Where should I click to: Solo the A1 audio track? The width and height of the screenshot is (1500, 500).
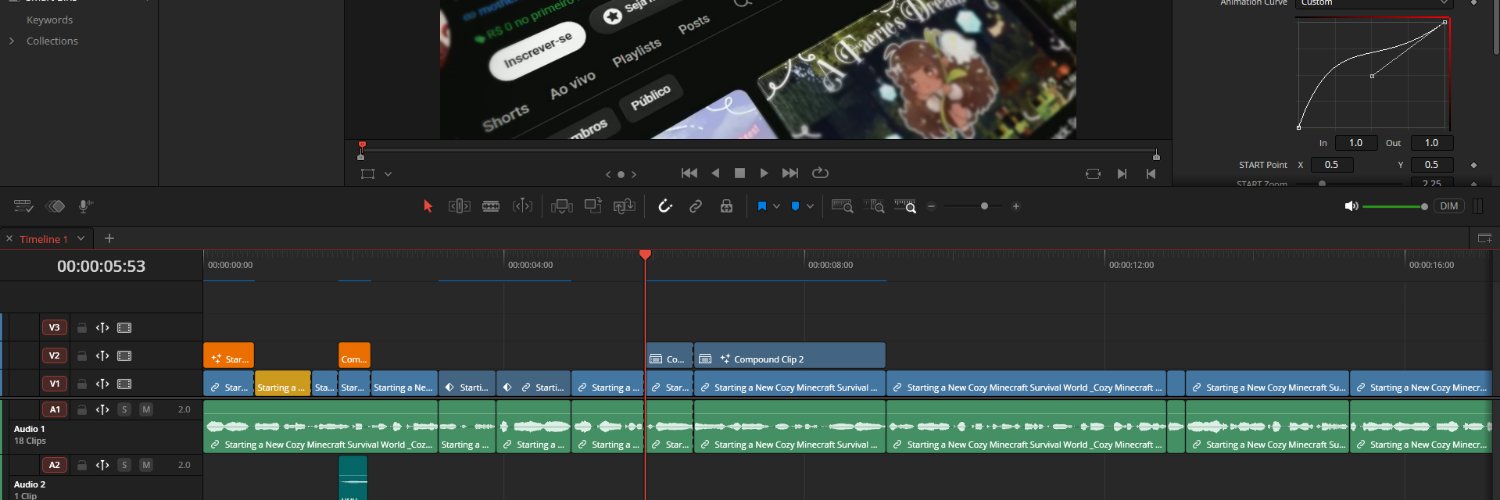124,409
